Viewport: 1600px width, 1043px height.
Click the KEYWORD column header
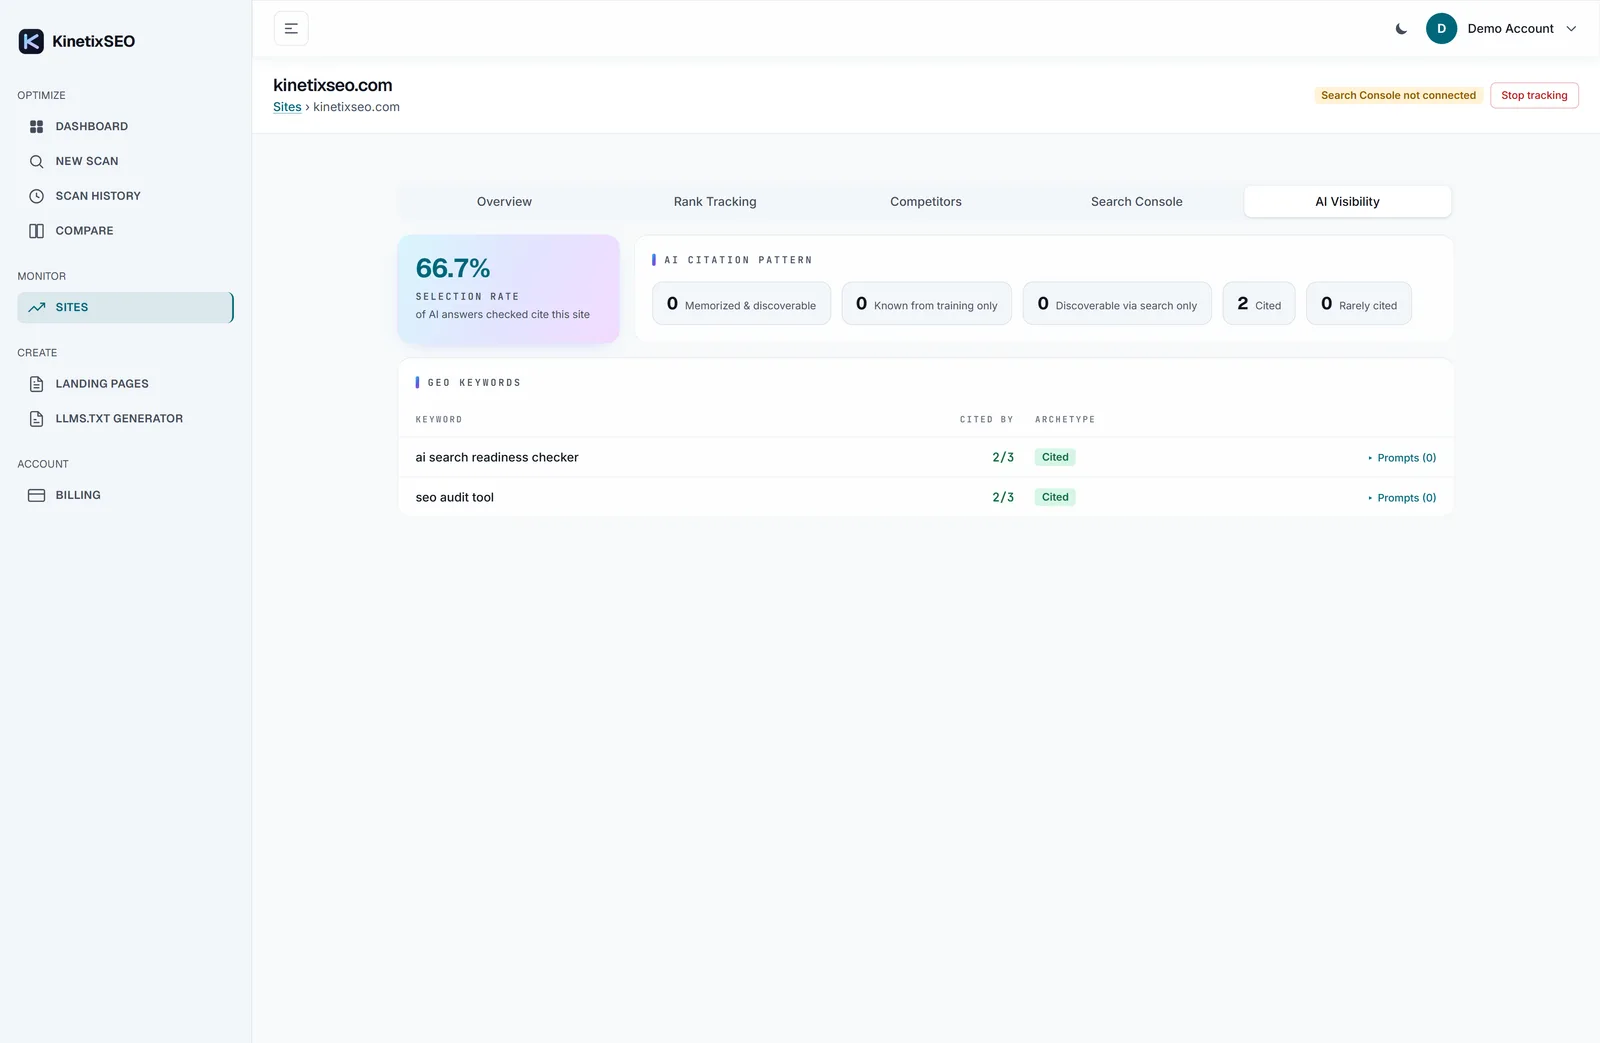pyautogui.click(x=439, y=420)
